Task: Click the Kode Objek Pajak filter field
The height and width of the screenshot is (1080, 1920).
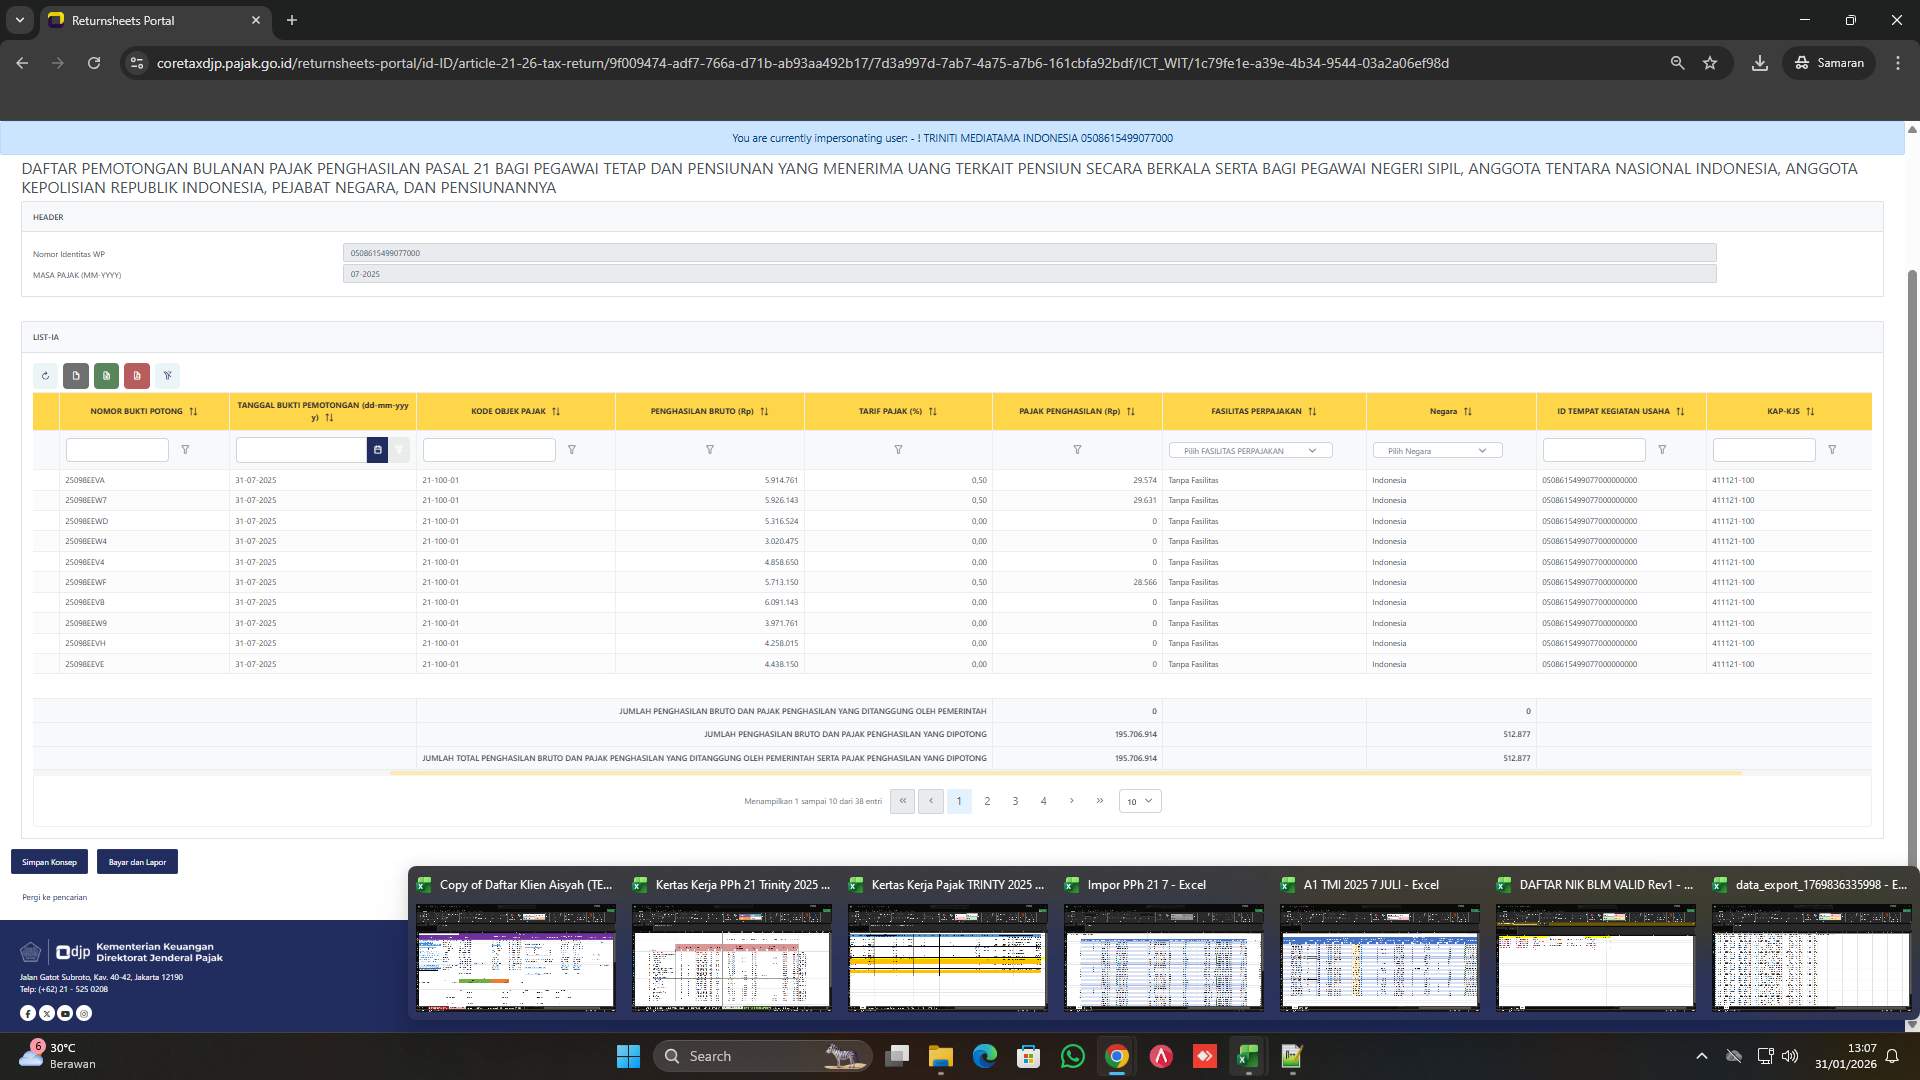Action: (x=489, y=450)
